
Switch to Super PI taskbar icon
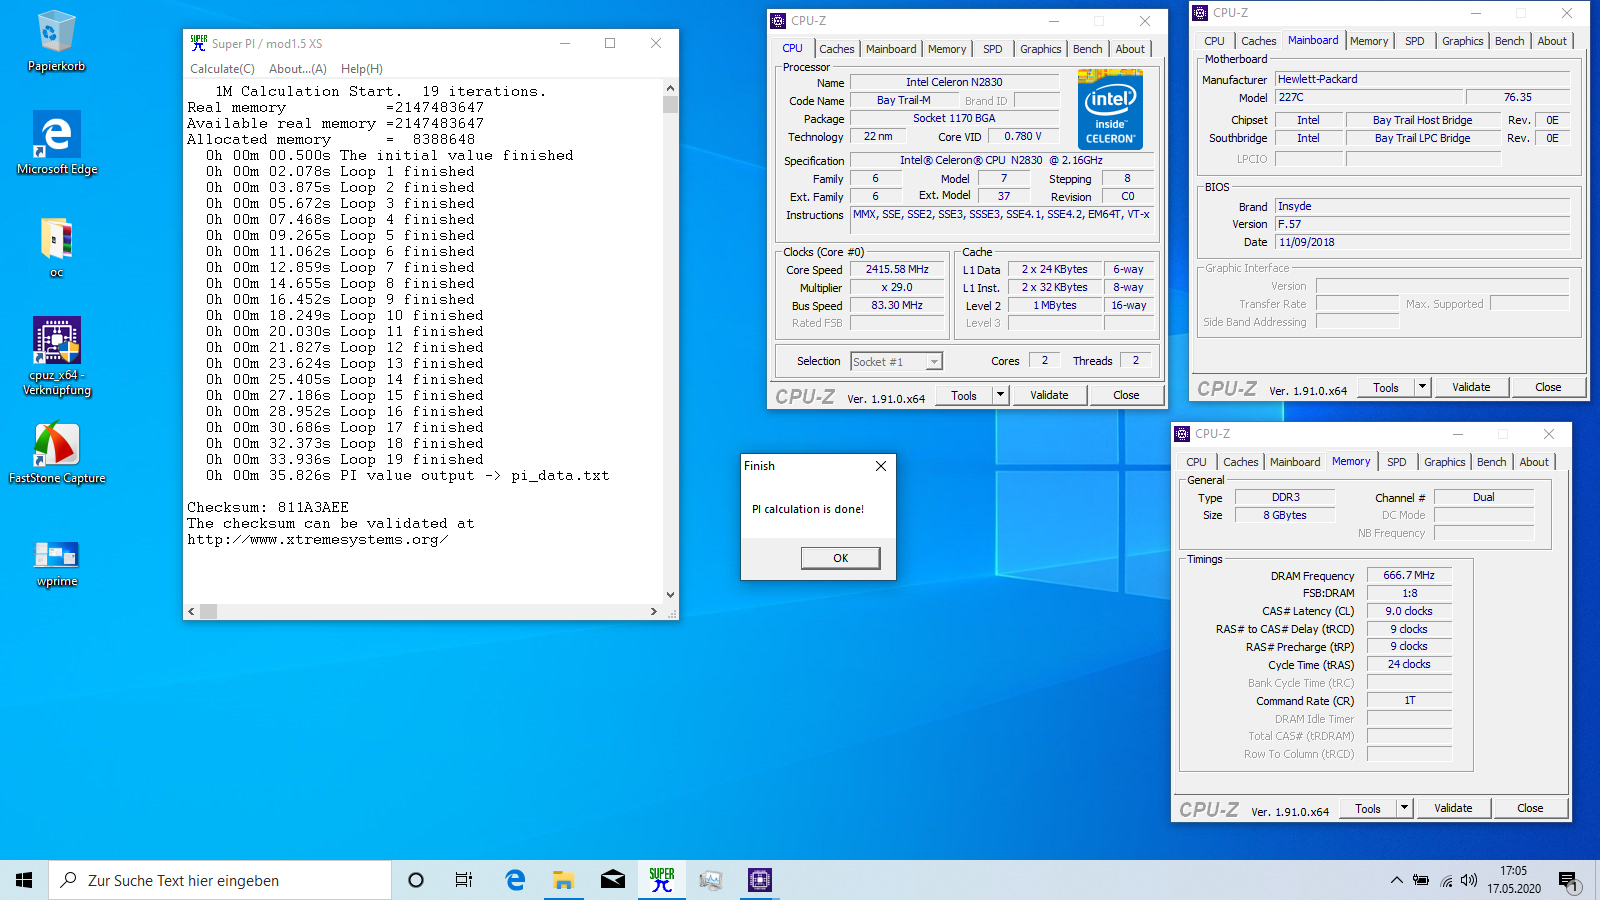[662, 880]
